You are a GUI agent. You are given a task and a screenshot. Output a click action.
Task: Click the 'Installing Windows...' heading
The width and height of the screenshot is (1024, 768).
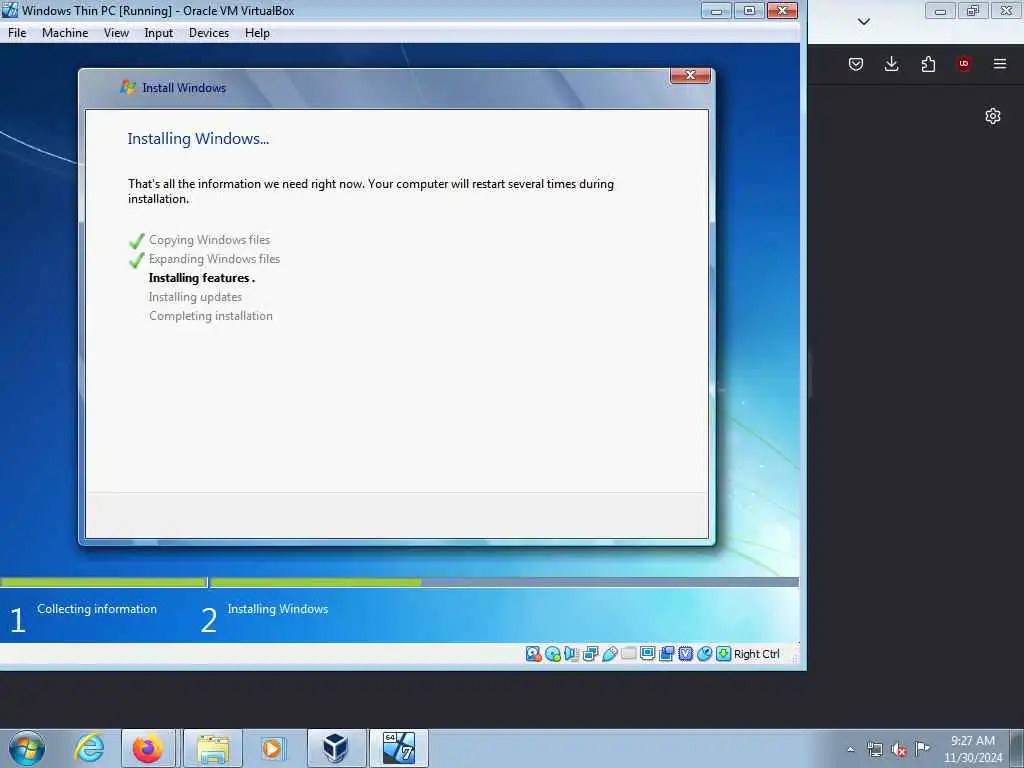[x=198, y=138]
